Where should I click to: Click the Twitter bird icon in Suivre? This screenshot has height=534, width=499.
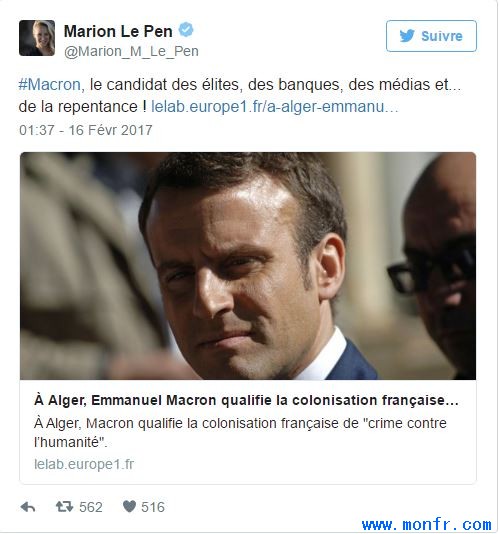(407, 36)
